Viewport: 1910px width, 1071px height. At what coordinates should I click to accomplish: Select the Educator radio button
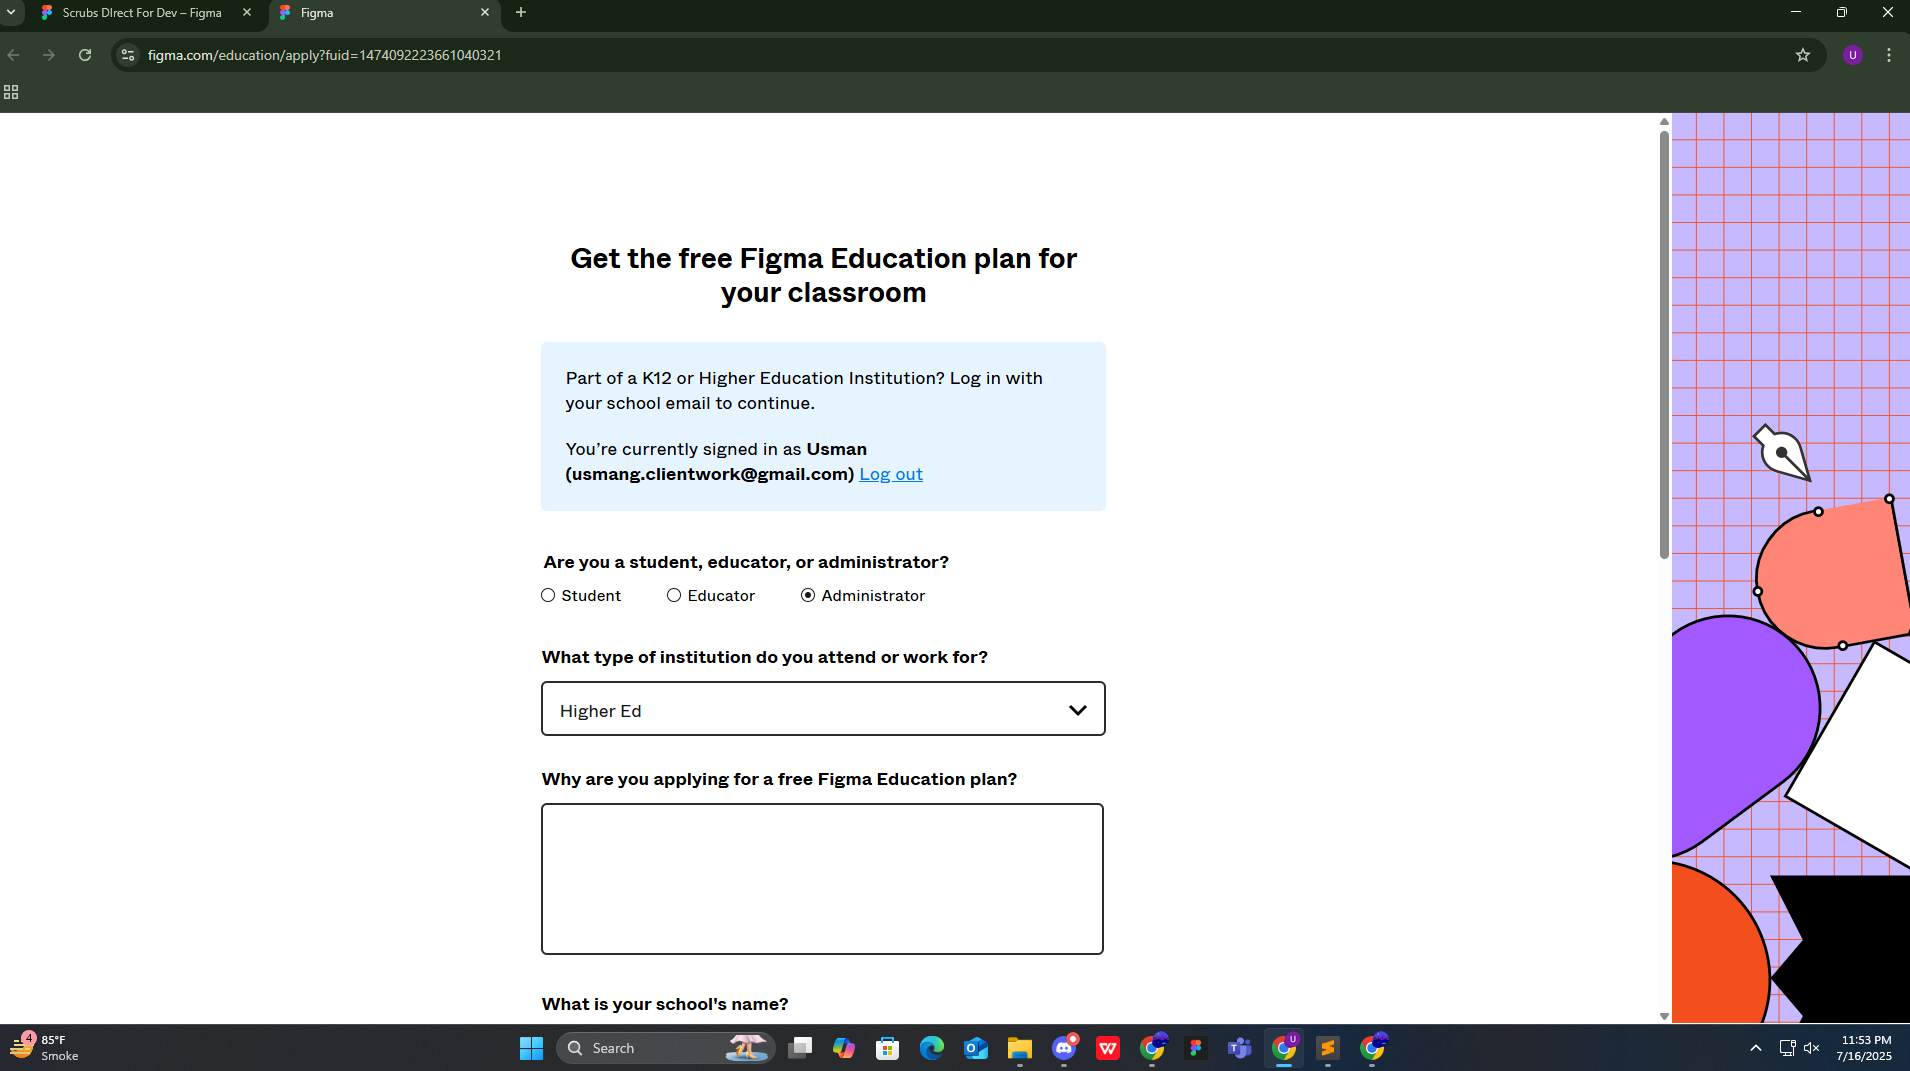pyautogui.click(x=674, y=595)
